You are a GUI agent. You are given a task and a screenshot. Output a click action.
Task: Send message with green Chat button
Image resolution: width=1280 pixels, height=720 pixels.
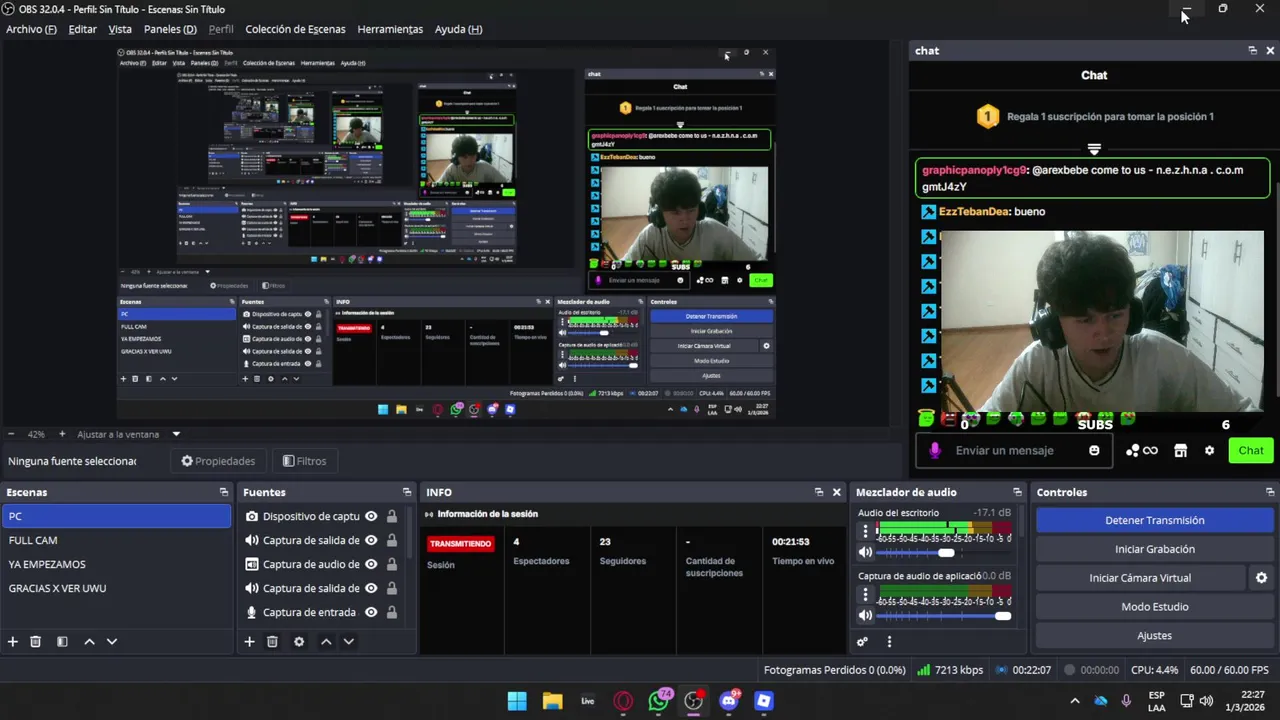point(1250,451)
